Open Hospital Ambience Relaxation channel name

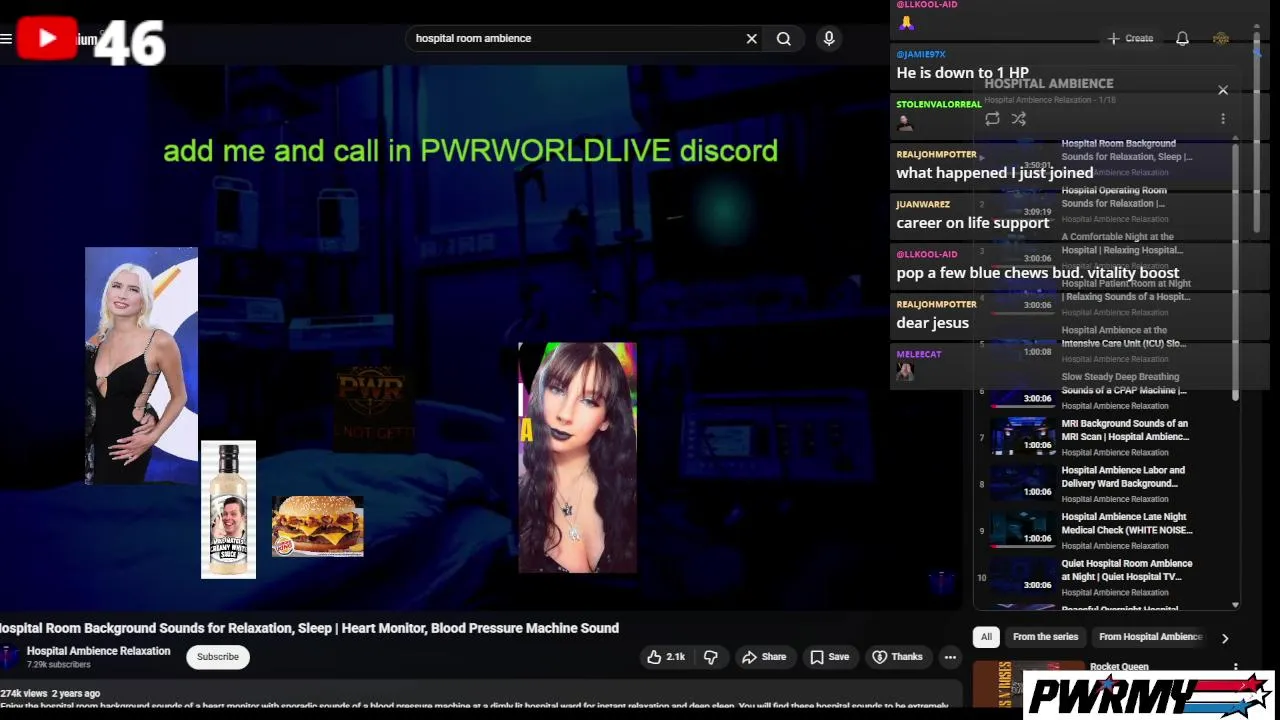pos(99,651)
